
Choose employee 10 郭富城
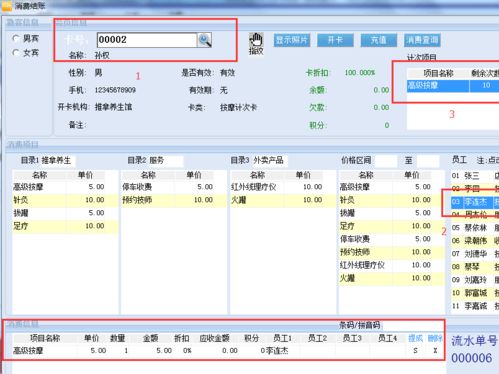(x=475, y=293)
